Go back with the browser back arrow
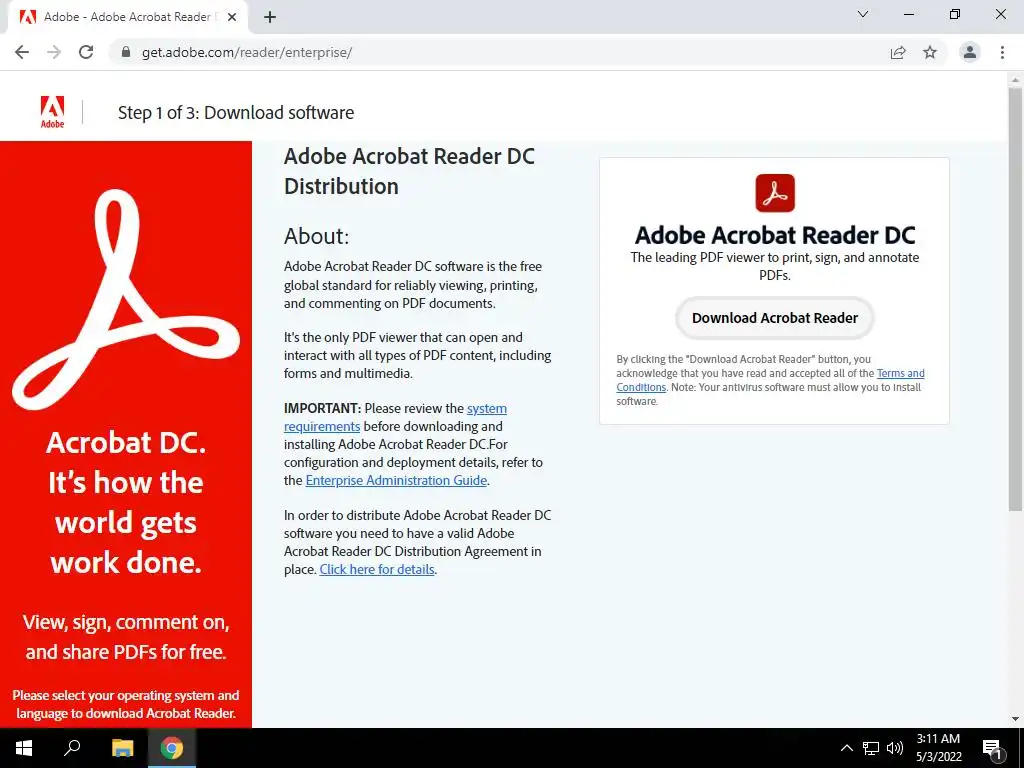Image resolution: width=1024 pixels, height=768 pixels. [x=22, y=52]
